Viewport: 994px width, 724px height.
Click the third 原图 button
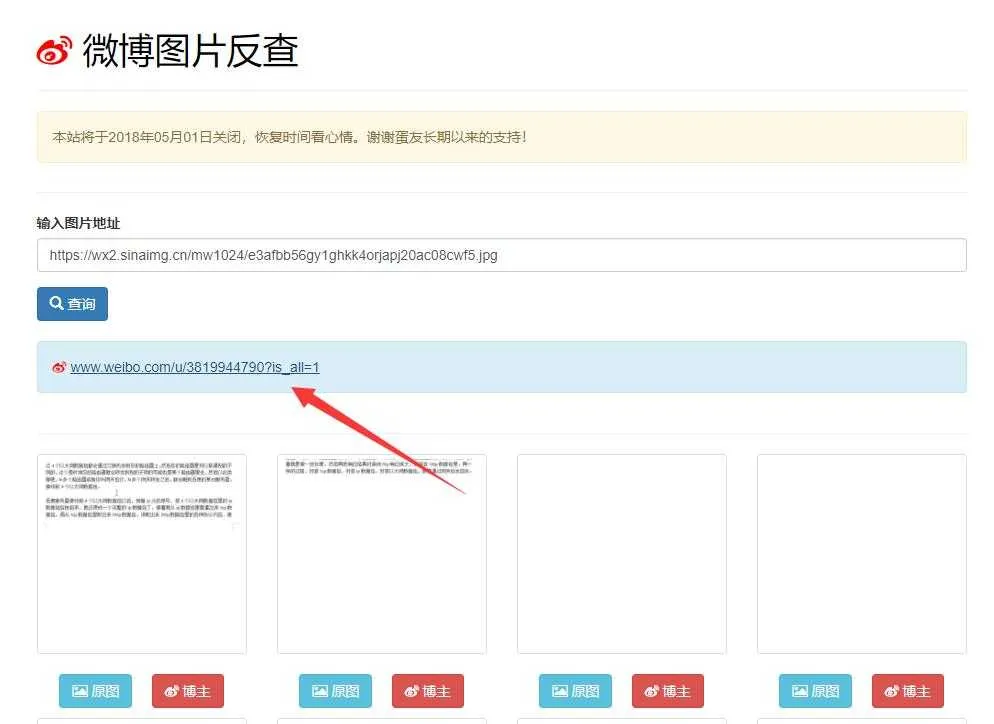pyautogui.click(x=575, y=690)
